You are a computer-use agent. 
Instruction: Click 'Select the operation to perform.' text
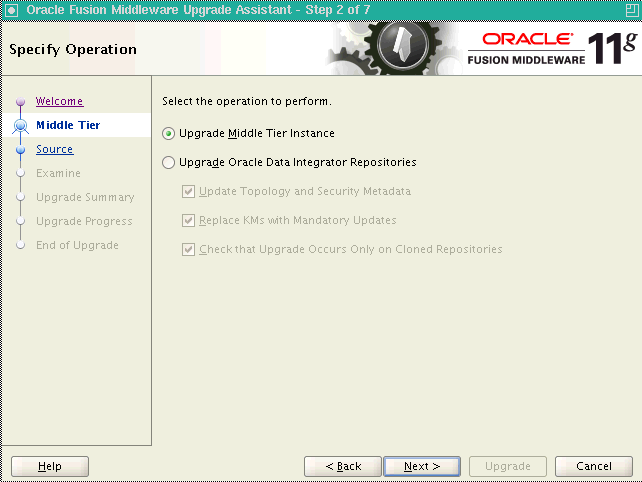247,101
